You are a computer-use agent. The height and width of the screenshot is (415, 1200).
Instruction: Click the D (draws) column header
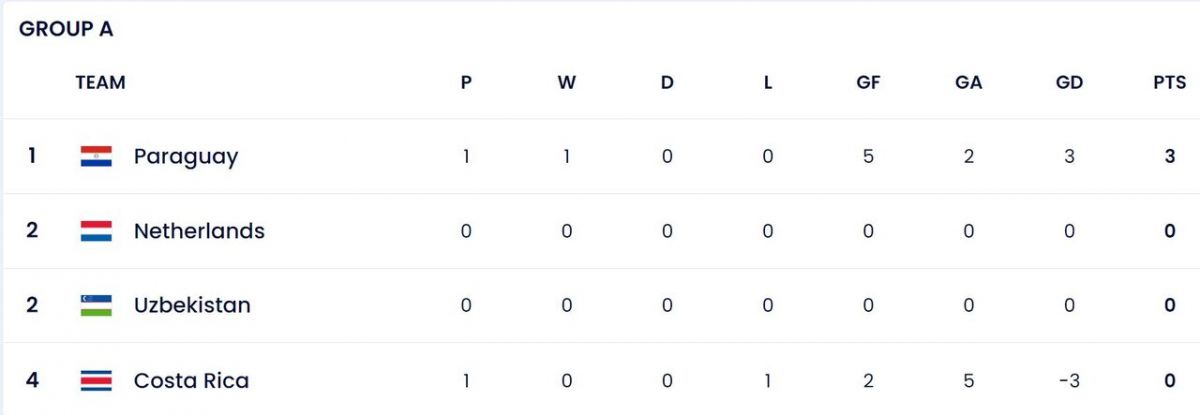(x=667, y=83)
